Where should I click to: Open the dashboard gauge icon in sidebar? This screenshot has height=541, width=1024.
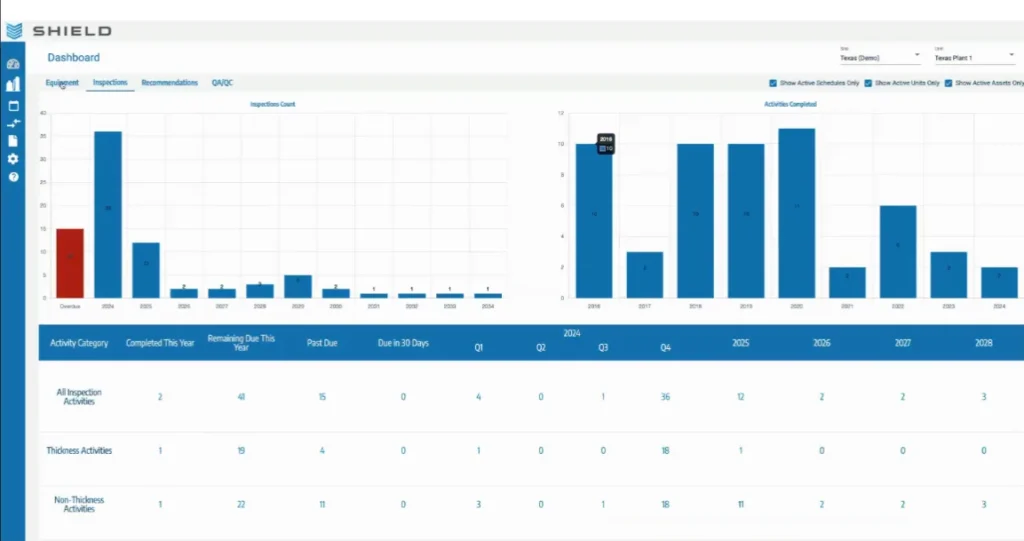13,64
